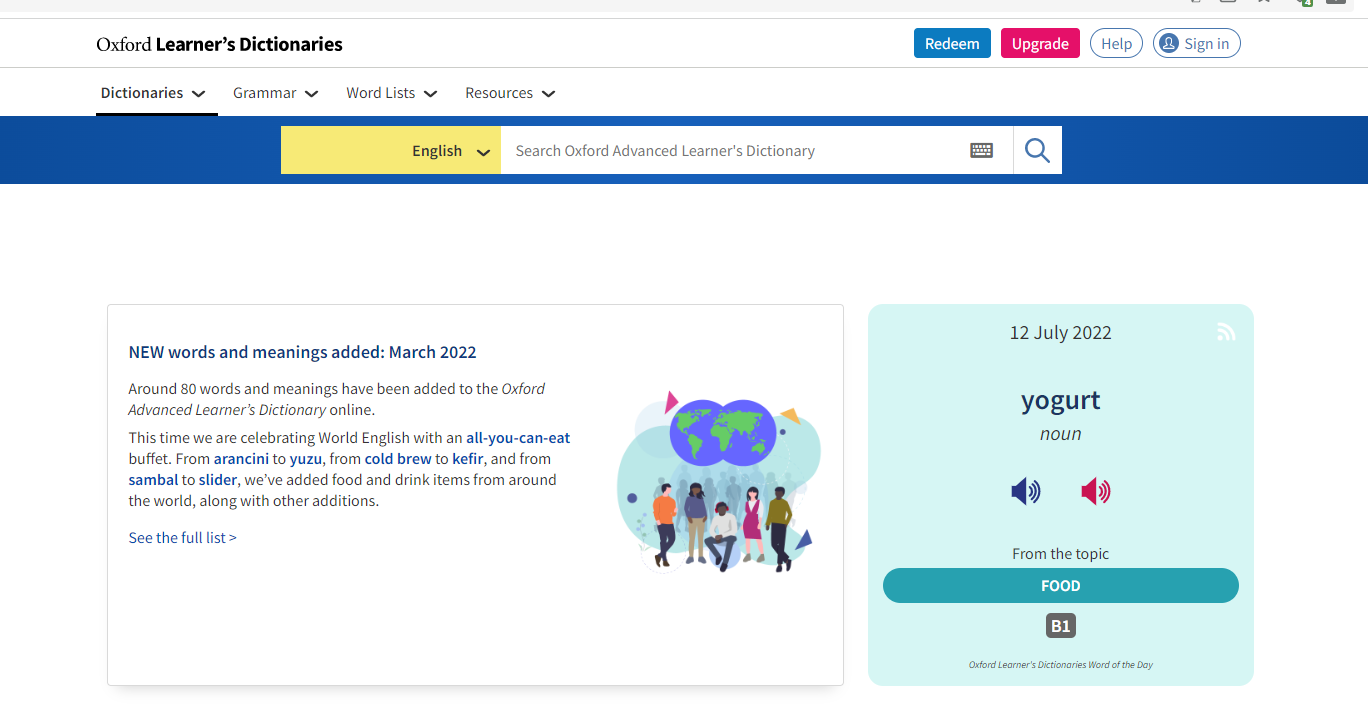Click the Oxford Learner's Dictionaries logo
This screenshot has height=715, width=1368.
(219, 44)
